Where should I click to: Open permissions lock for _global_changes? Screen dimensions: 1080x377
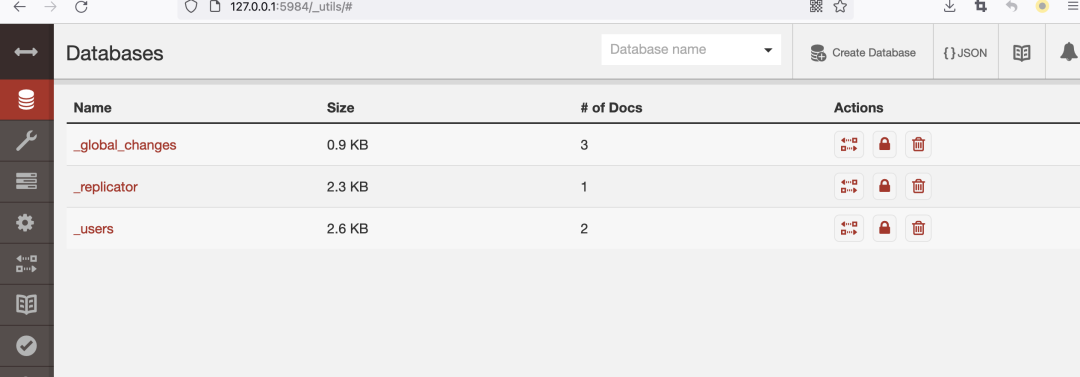884,145
